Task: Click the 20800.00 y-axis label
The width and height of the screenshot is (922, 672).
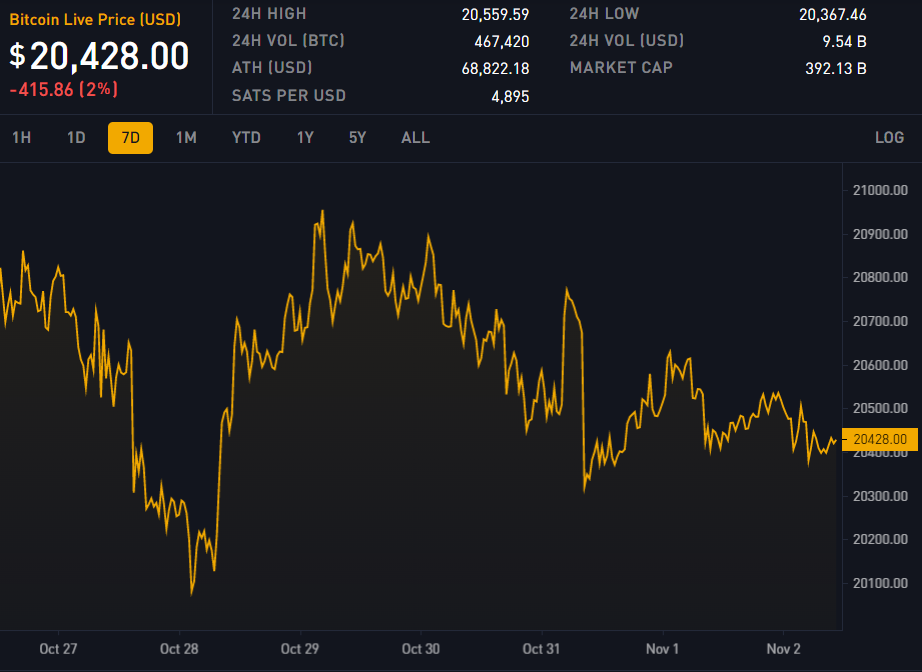Action: 880,277
